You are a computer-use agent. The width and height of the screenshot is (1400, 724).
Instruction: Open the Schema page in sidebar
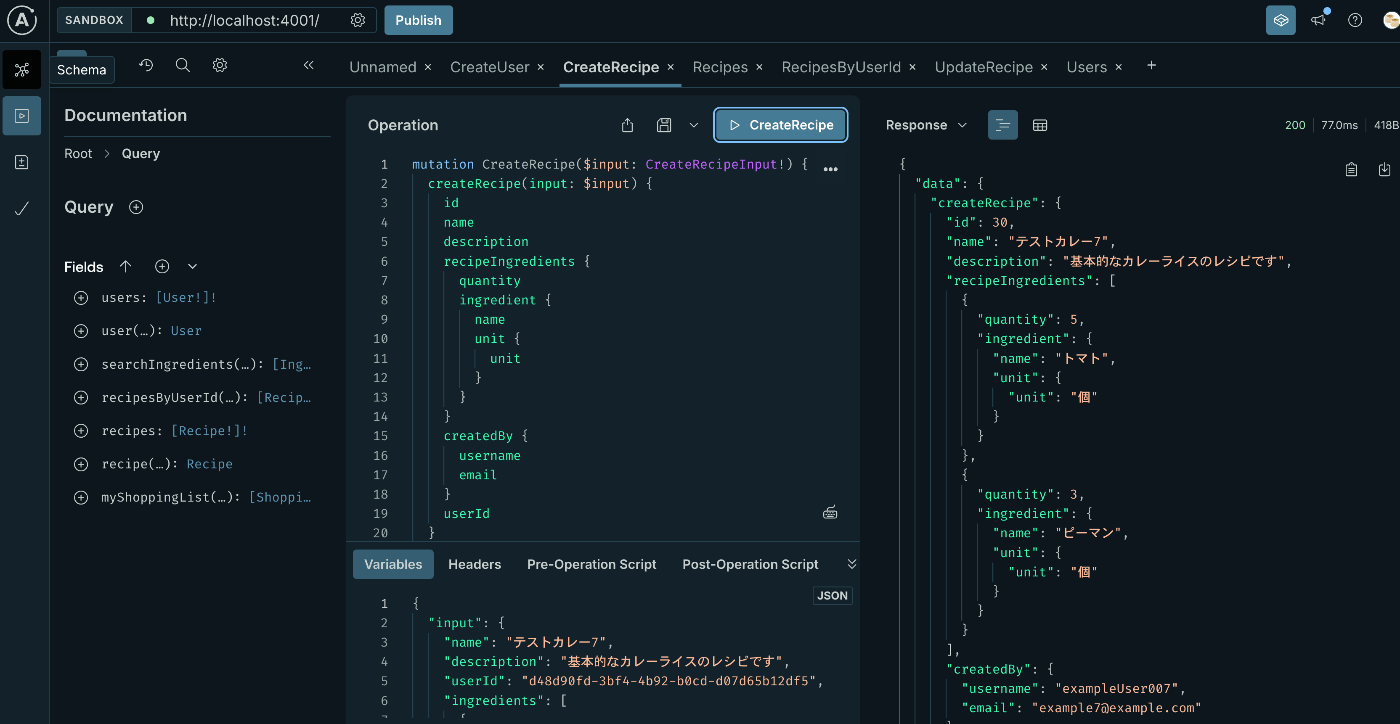(x=22, y=70)
